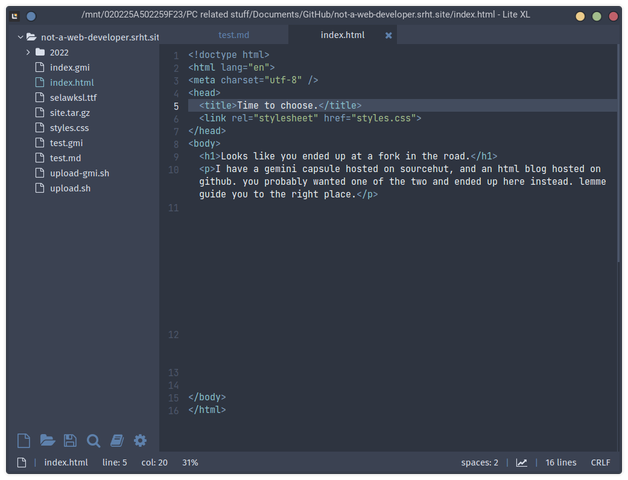Select index.html in the file tree

click(x=72, y=83)
